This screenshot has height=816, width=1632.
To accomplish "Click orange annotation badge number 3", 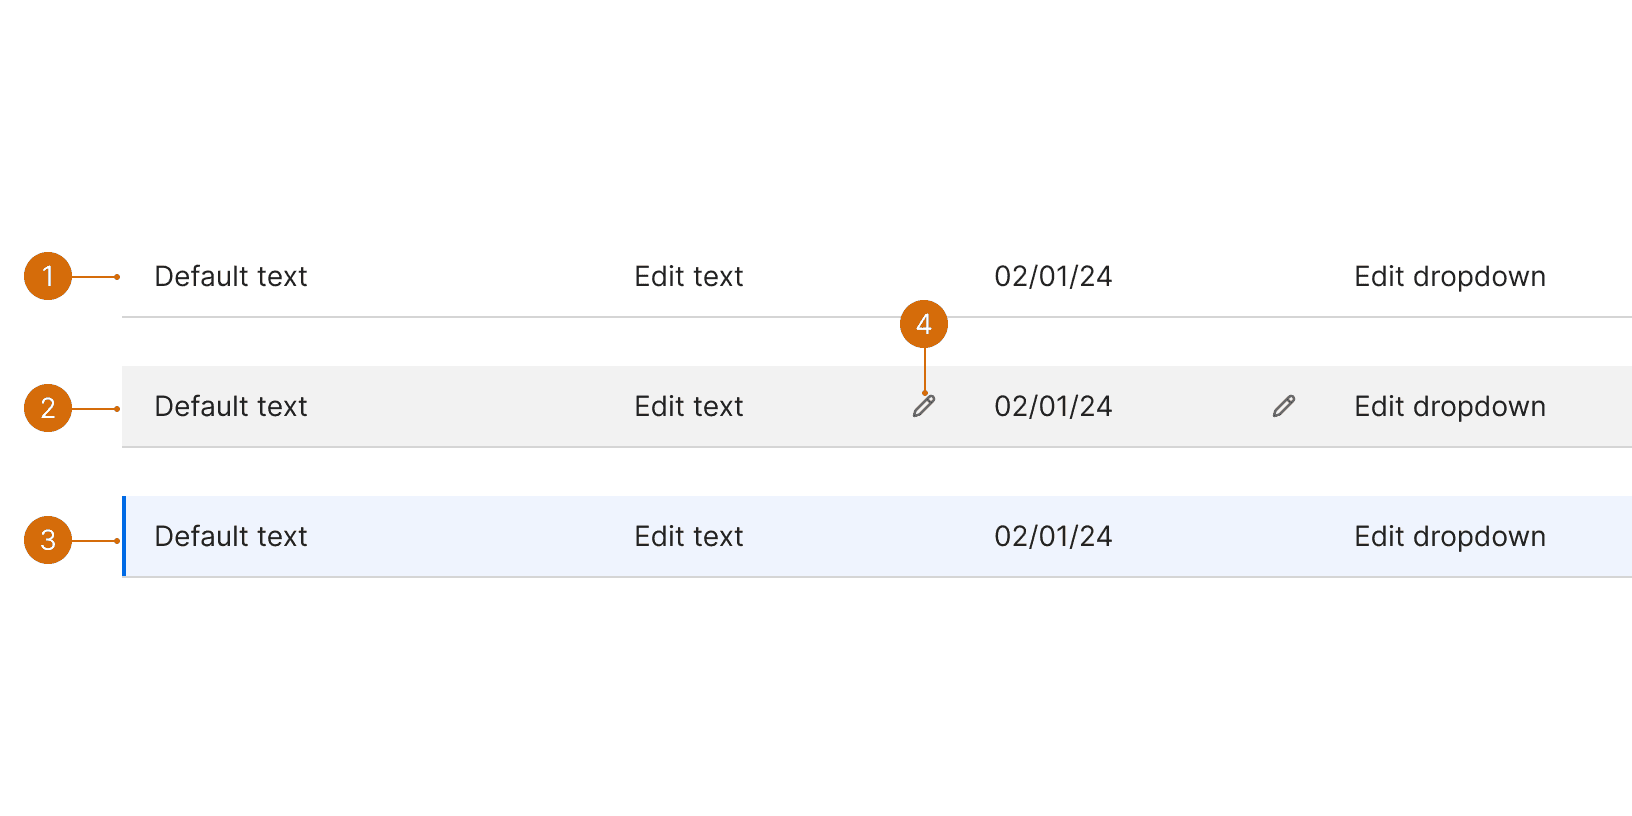I will click(48, 540).
